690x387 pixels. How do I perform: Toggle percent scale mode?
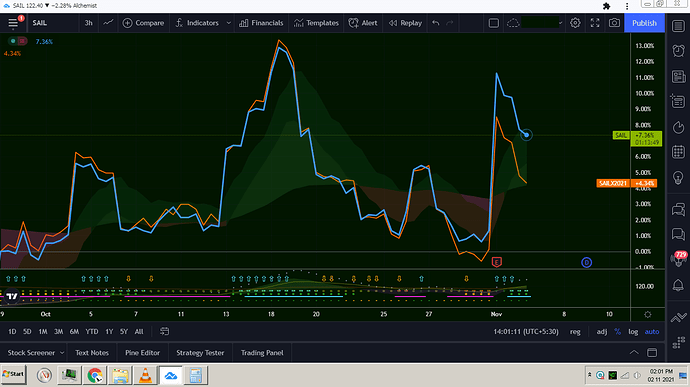617,332
